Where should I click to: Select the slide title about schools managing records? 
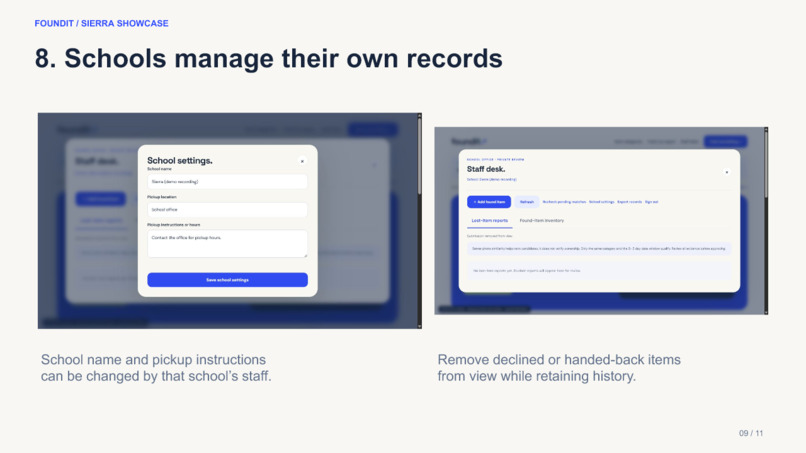pos(268,58)
